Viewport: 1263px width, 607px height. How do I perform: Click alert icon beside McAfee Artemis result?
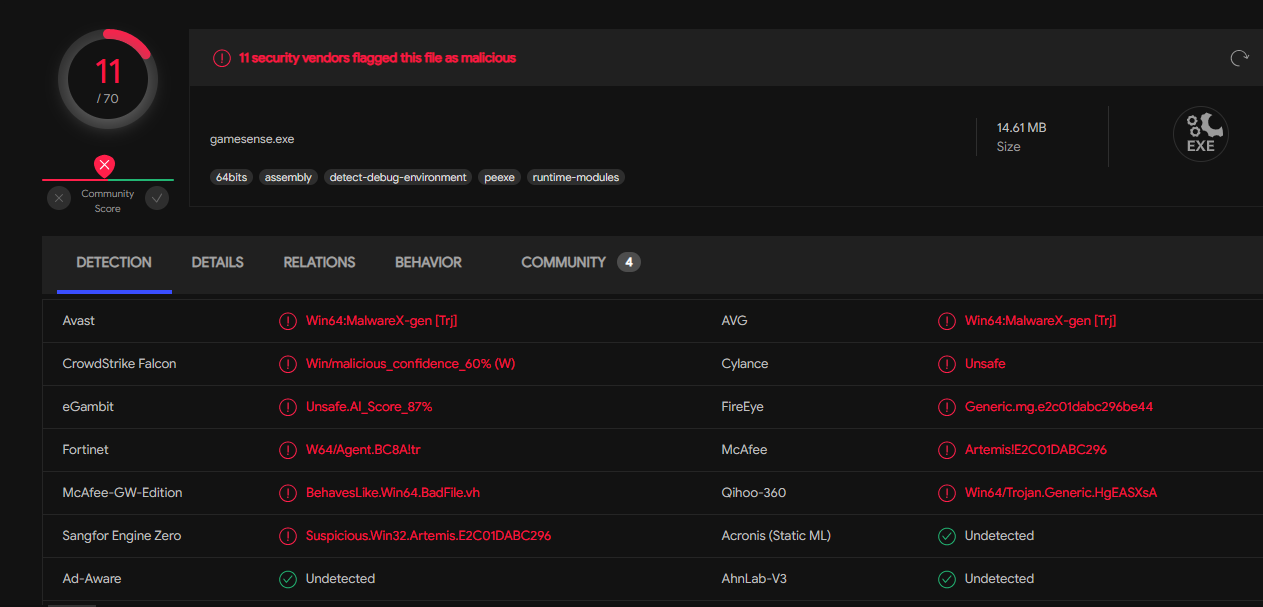point(947,450)
